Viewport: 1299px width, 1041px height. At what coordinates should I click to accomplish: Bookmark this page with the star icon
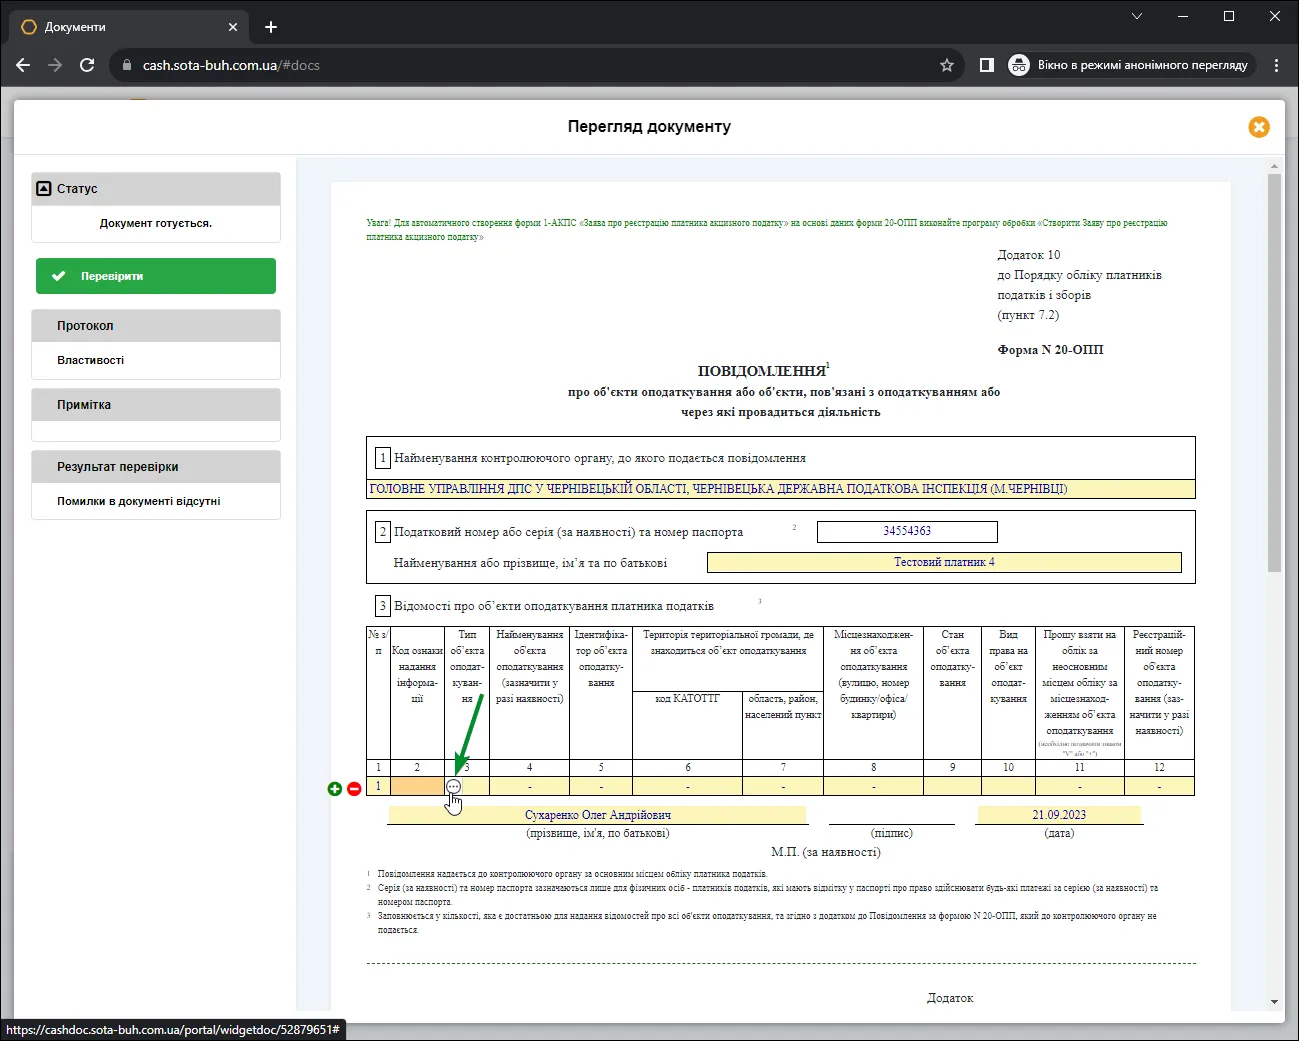point(947,65)
